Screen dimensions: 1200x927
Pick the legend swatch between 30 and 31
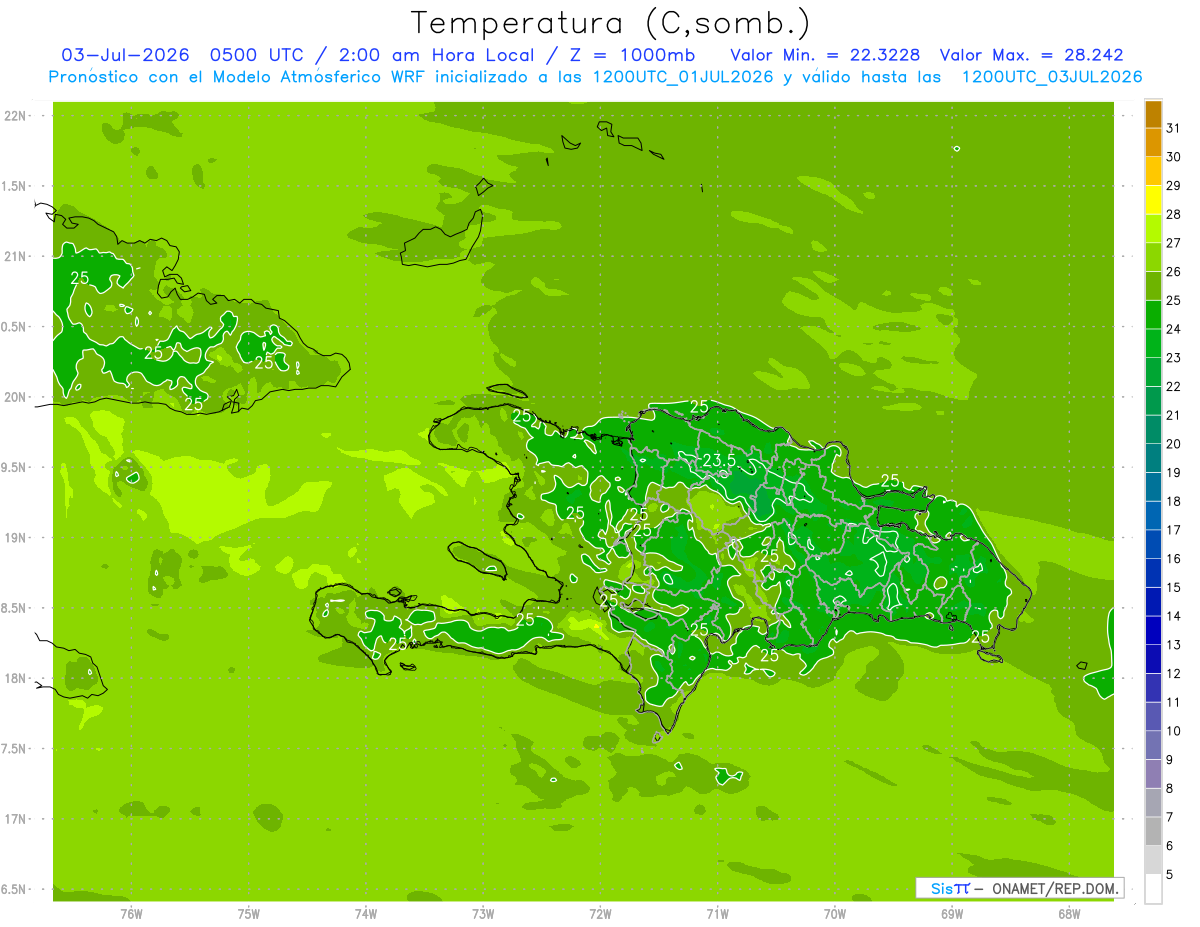[x=1153, y=143]
